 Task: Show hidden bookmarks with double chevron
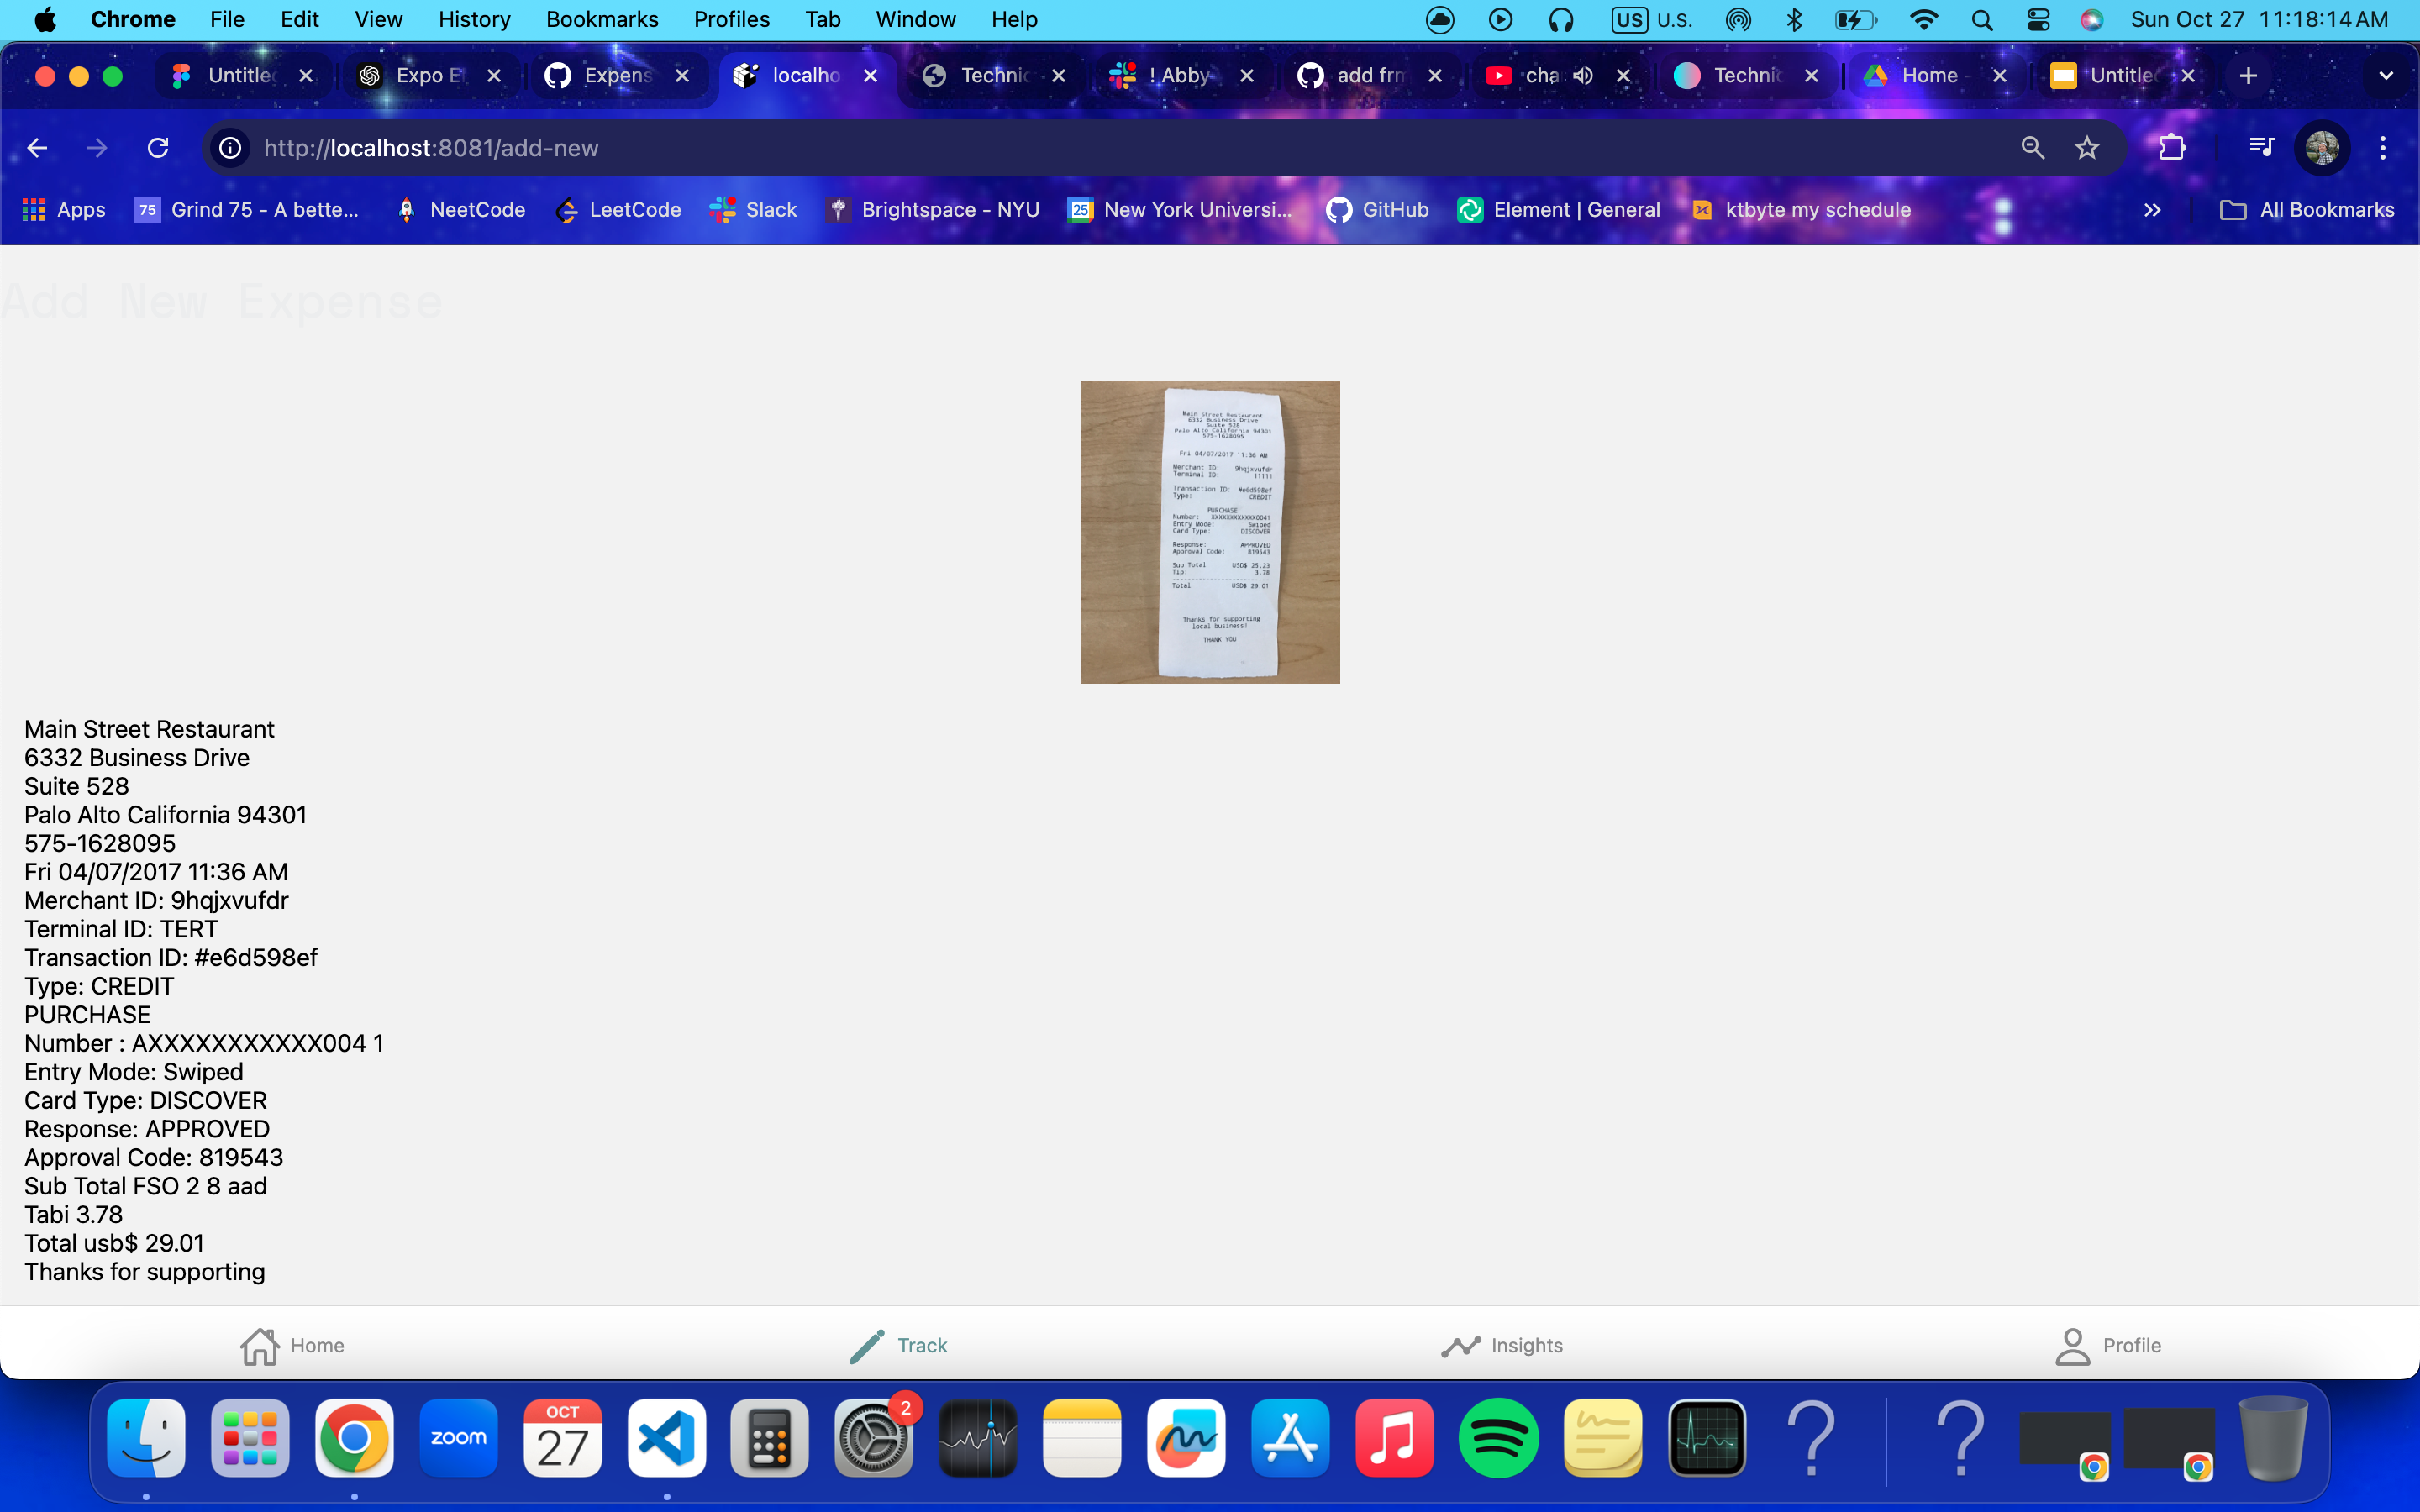click(2152, 210)
